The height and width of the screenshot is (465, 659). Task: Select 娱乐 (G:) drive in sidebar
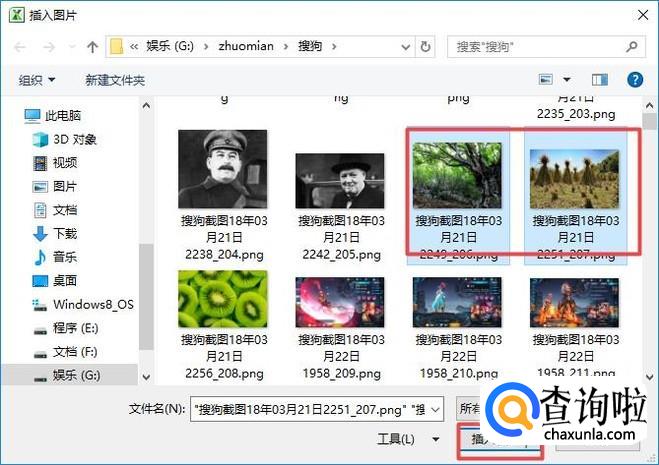coord(76,375)
